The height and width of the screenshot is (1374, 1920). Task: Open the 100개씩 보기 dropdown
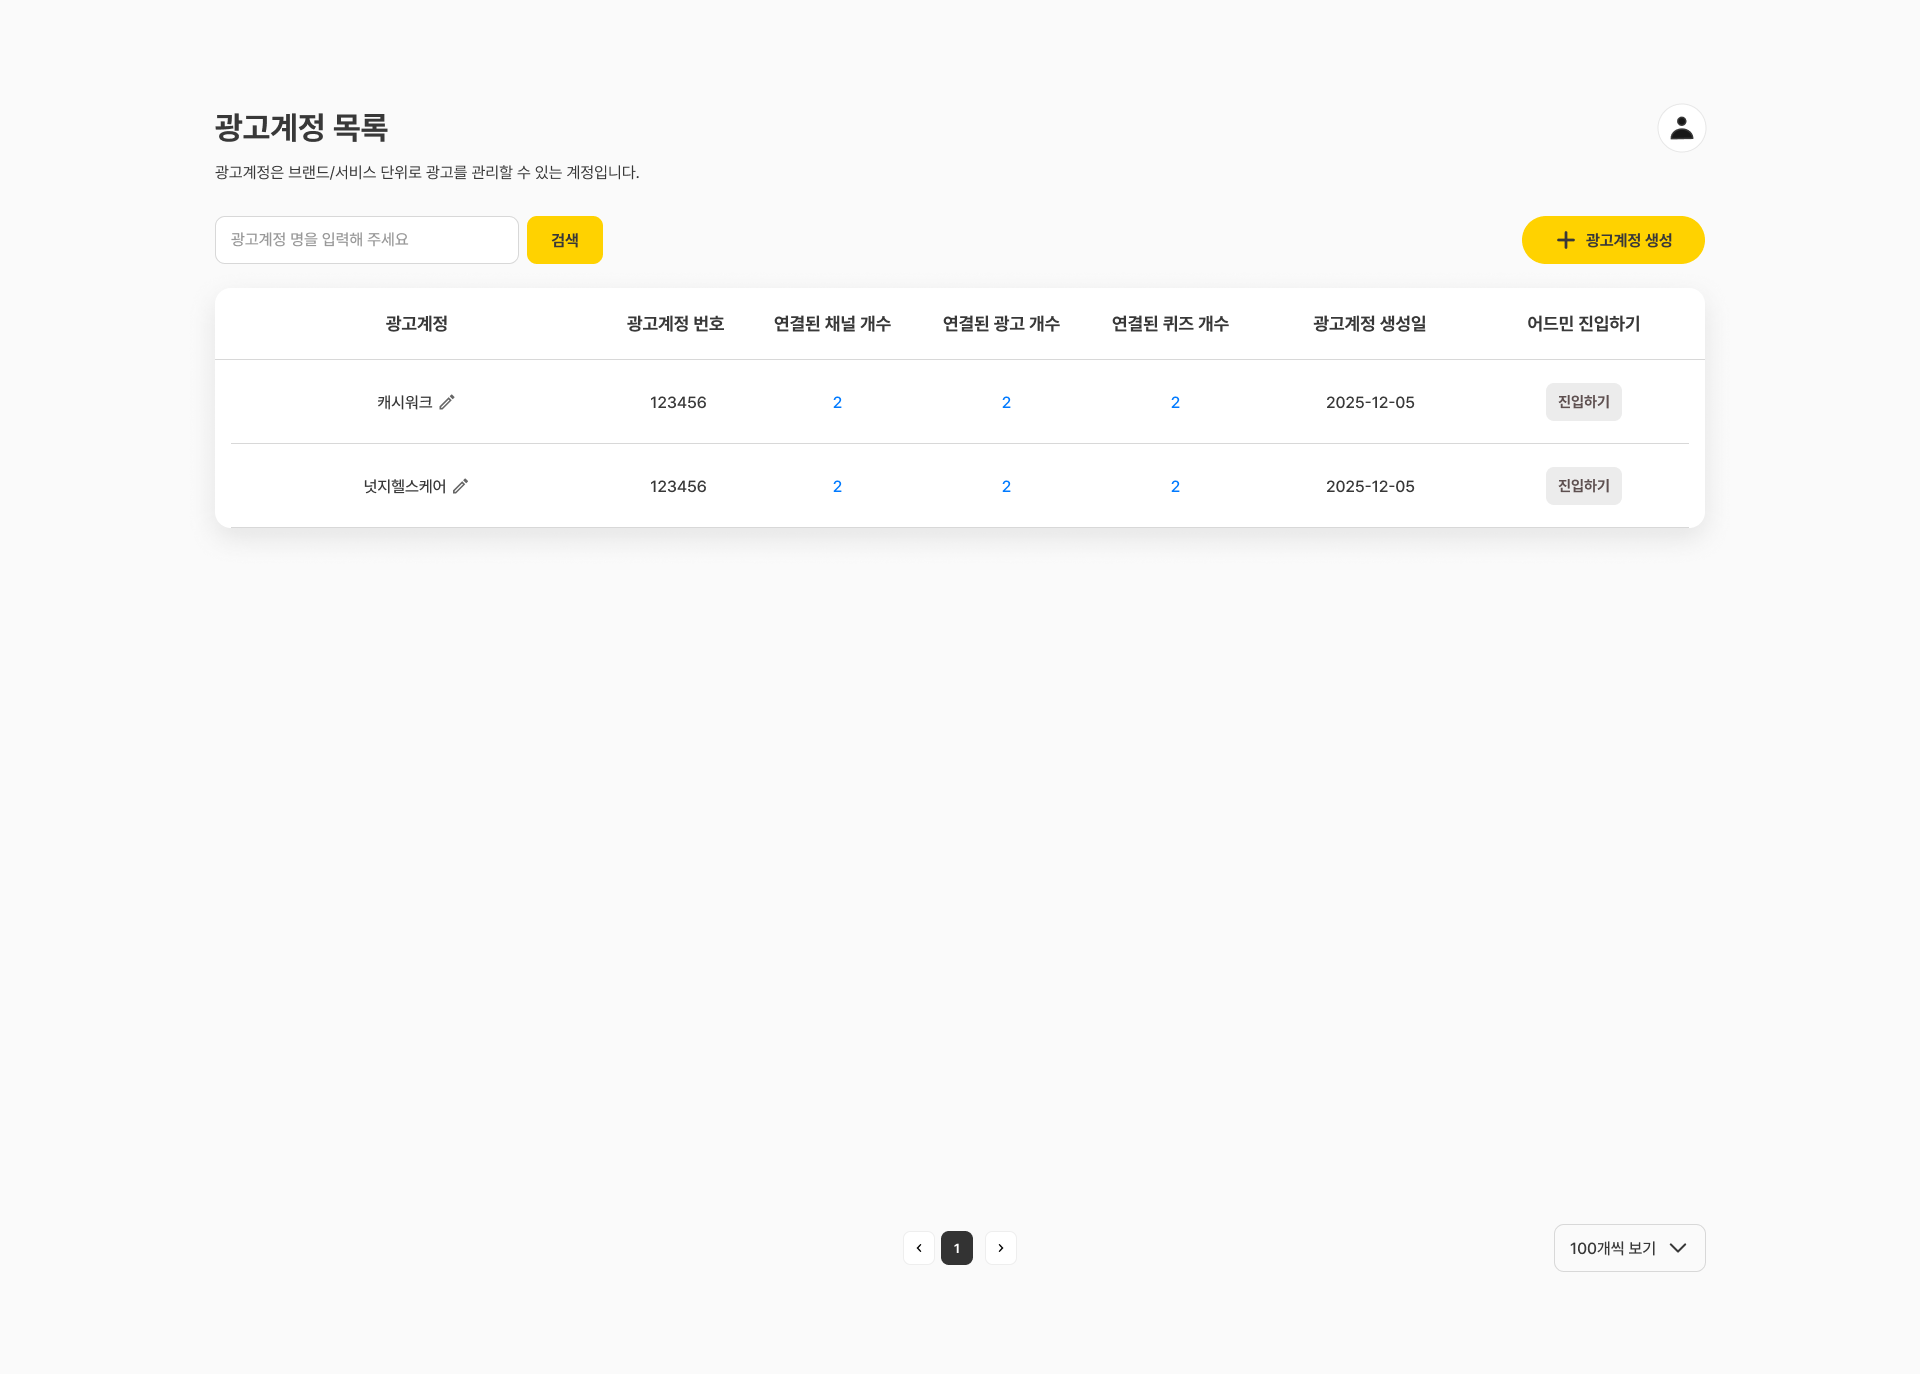point(1629,1248)
